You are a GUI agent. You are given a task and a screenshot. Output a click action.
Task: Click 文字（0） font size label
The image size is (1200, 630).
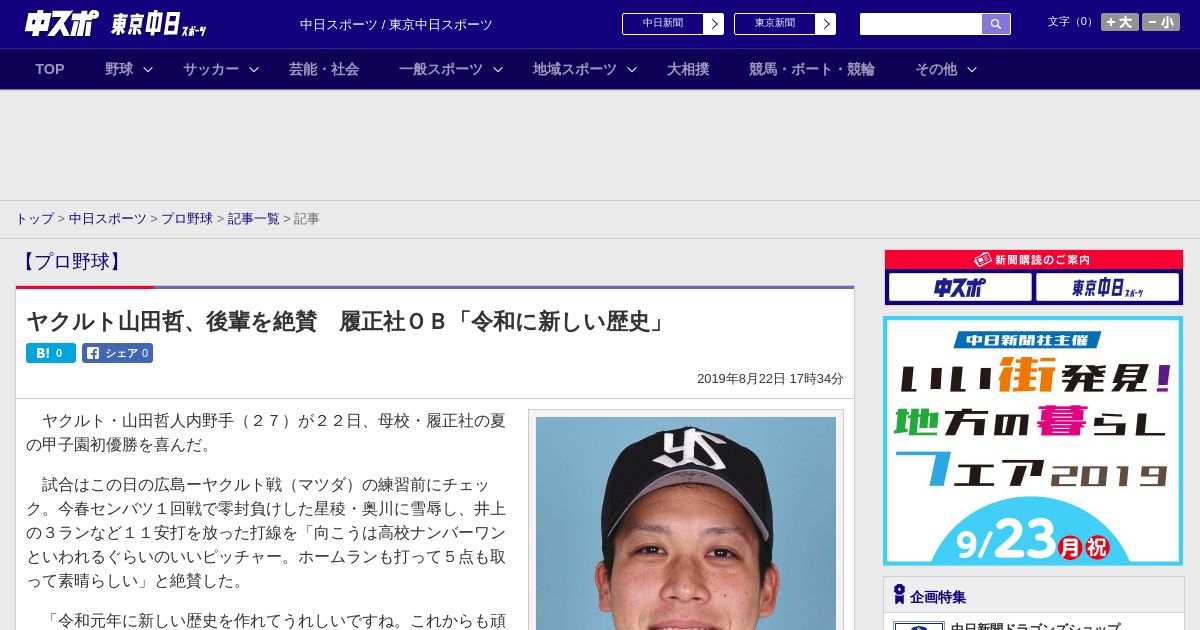click(x=1072, y=22)
